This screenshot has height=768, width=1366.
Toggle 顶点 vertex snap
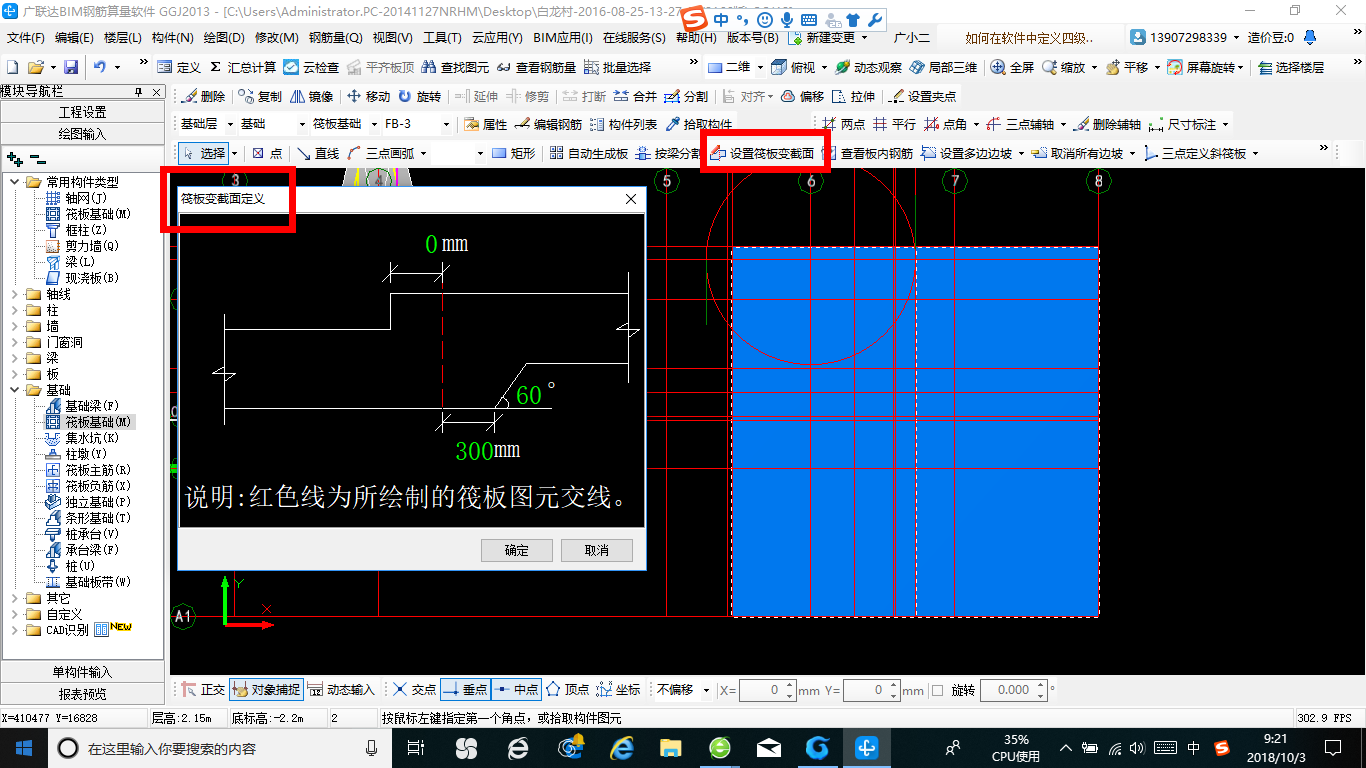[567, 690]
